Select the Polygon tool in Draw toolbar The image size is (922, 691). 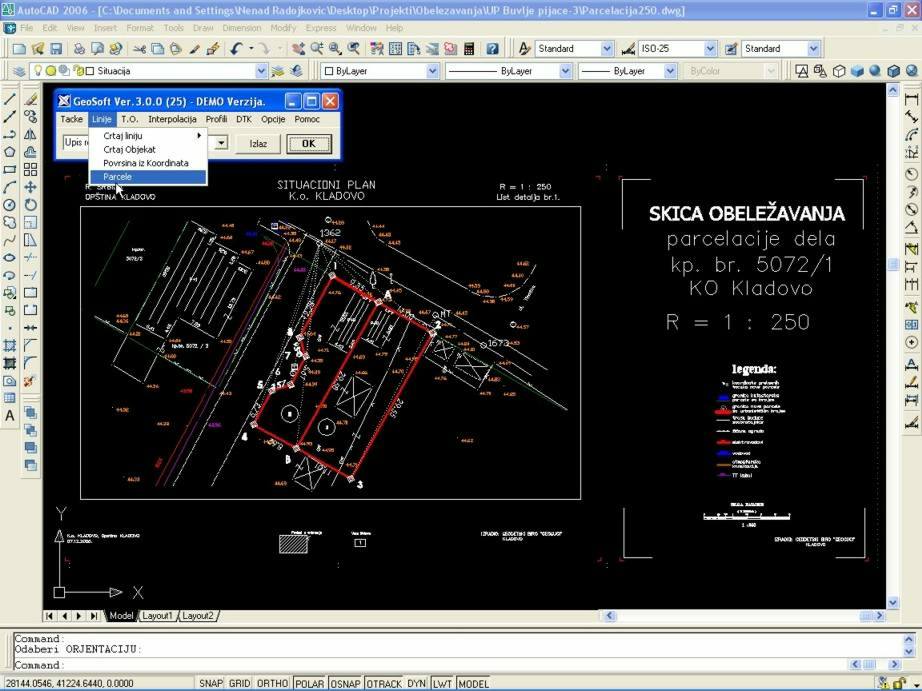[x=9, y=152]
